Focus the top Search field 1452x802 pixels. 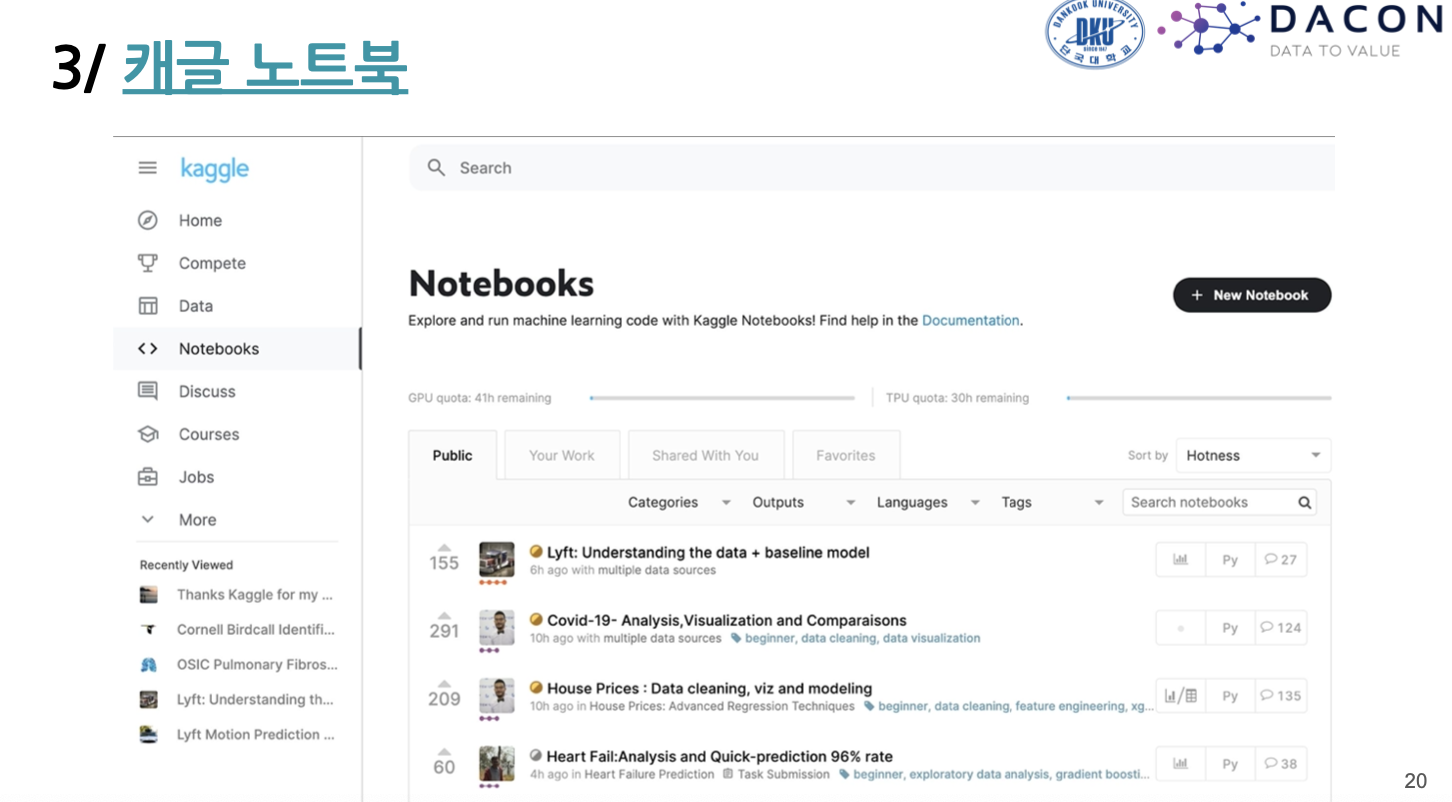tap(871, 168)
